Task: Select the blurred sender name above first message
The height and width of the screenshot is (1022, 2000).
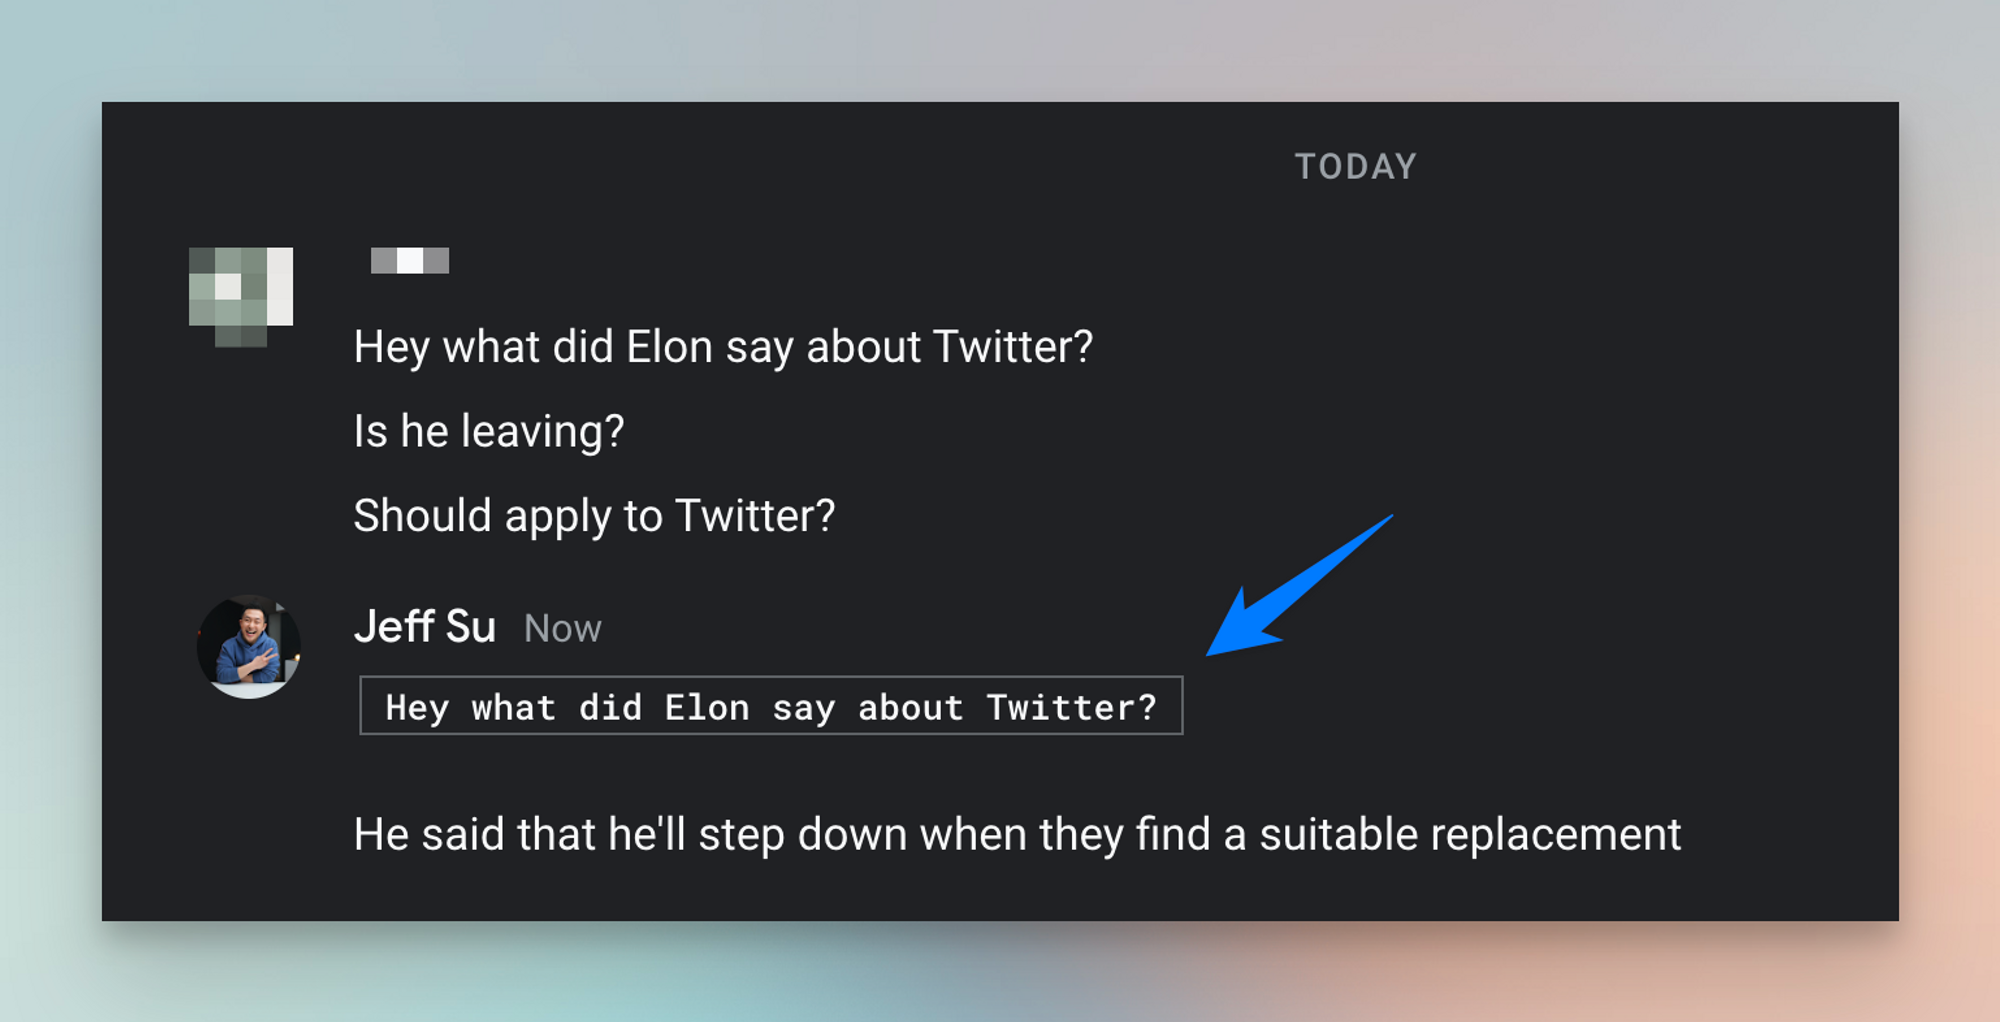Action: (410, 261)
